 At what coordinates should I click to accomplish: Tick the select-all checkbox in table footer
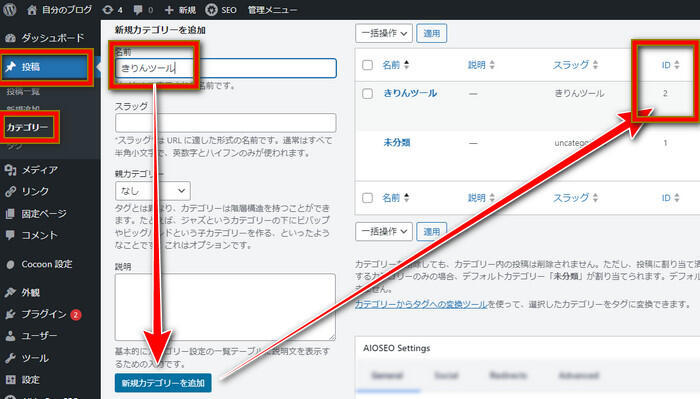pyautogui.click(x=367, y=198)
